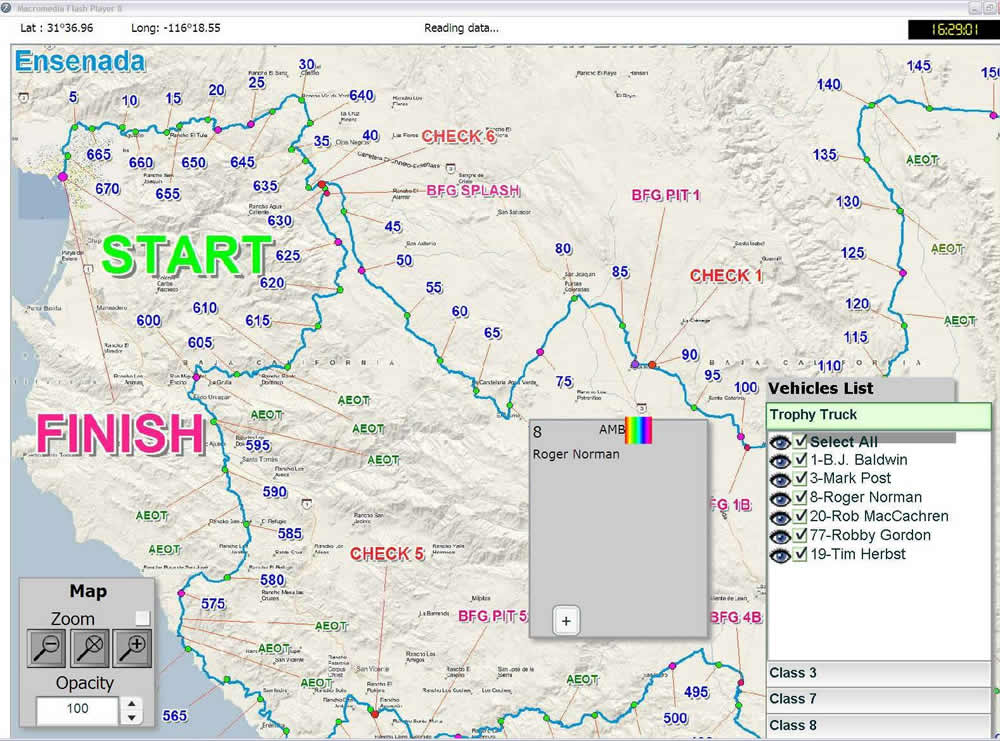The width and height of the screenshot is (1000, 741).
Task: Uncheck the 1-B.J. Baldwin checkbox
Action: pyautogui.click(x=800, y=460)
